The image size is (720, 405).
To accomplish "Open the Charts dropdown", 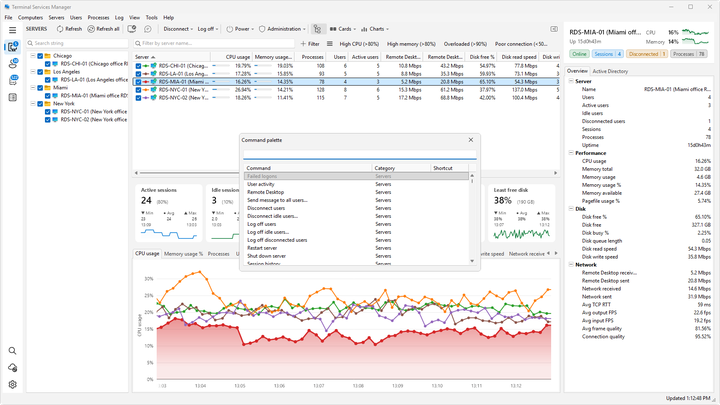I will (375, 29).
